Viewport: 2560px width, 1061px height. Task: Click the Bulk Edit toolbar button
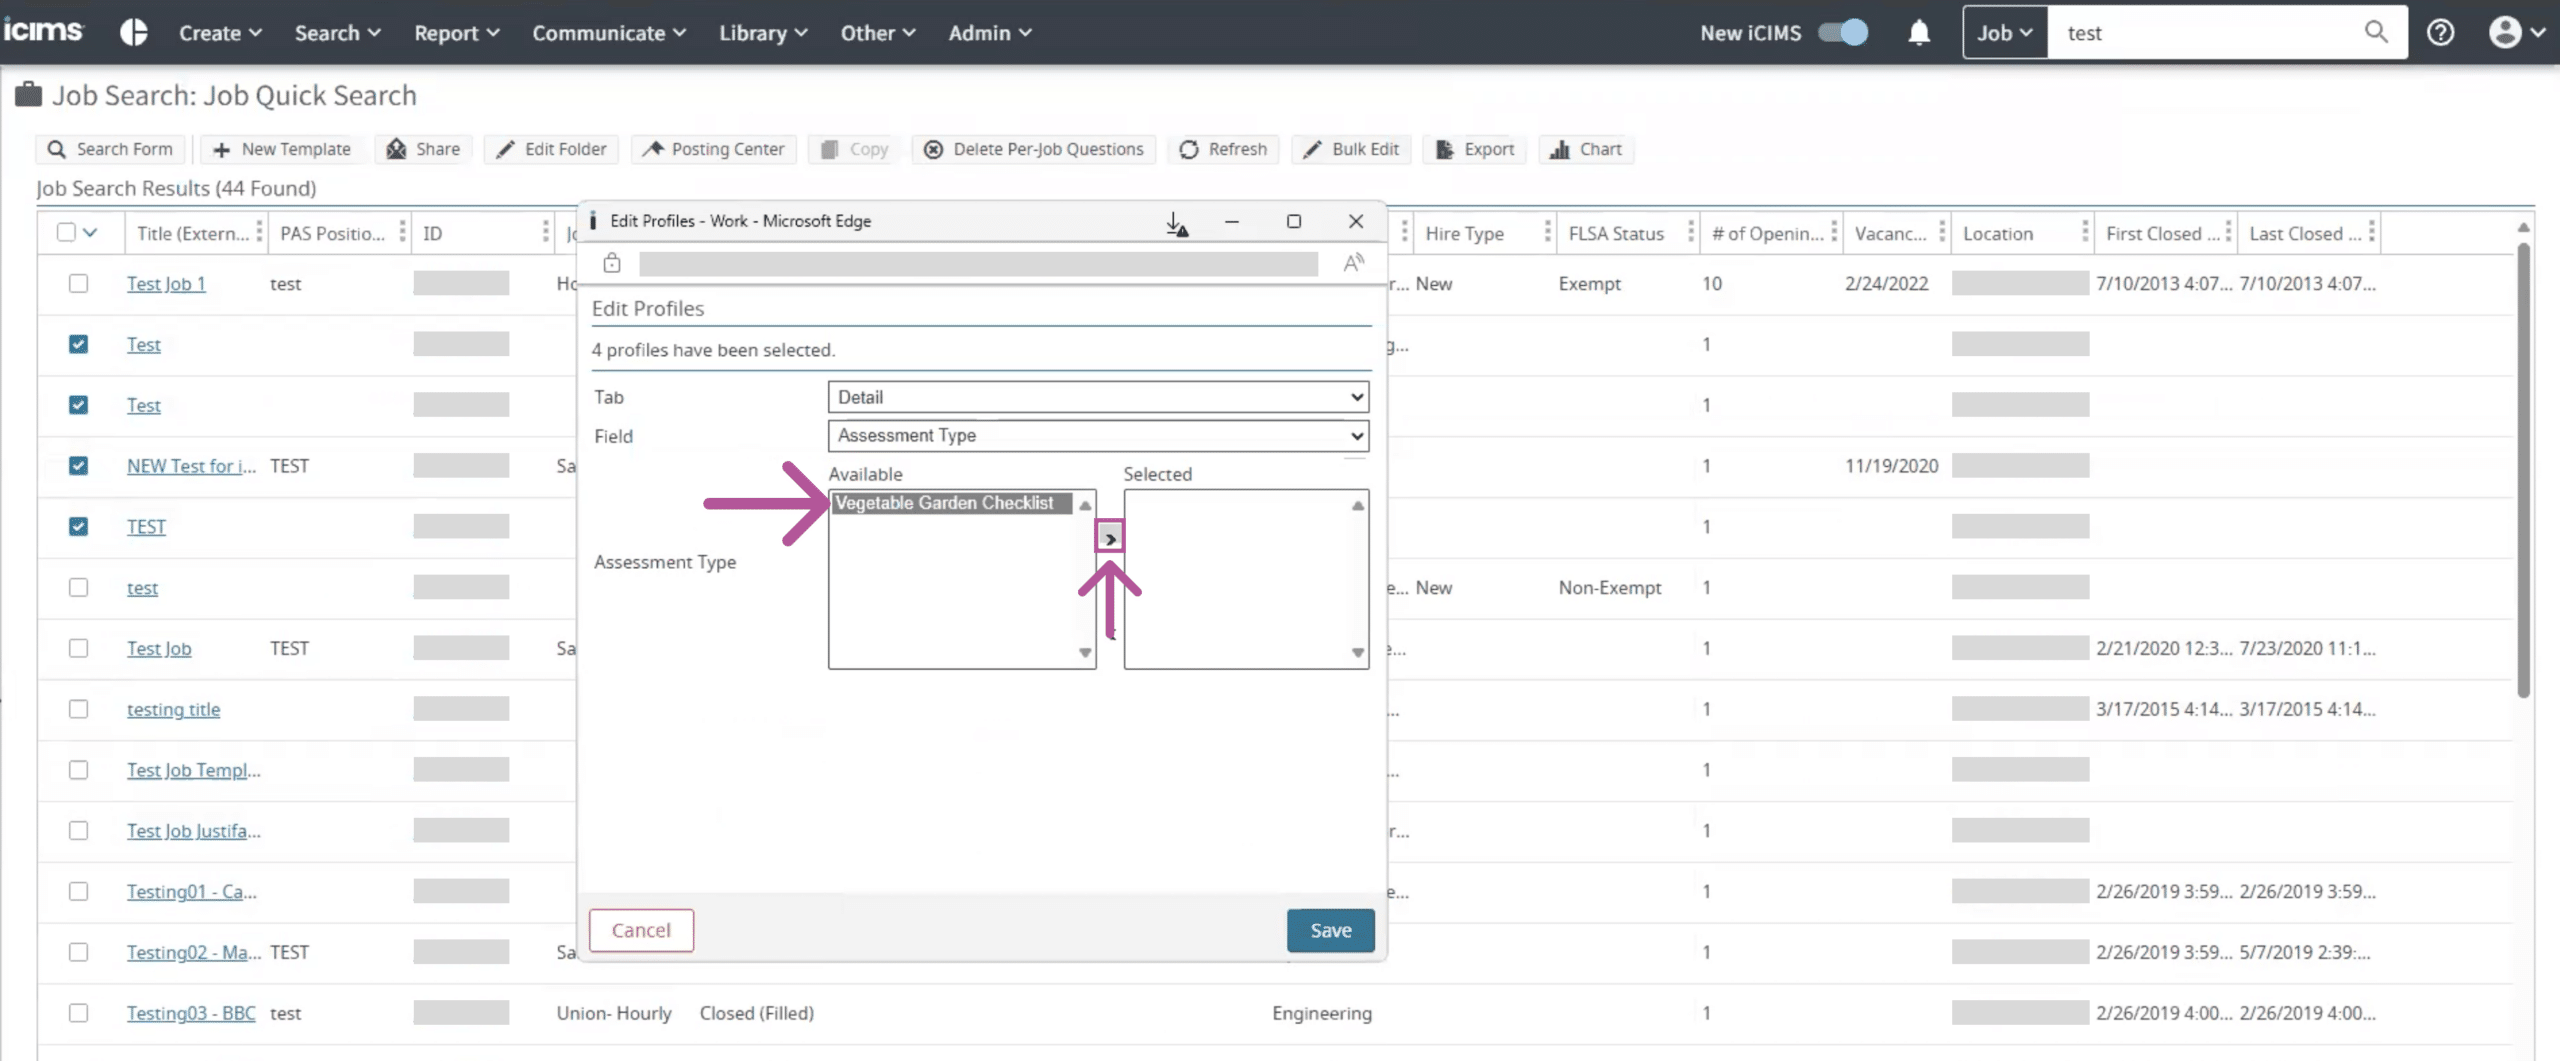[1351, 149]
